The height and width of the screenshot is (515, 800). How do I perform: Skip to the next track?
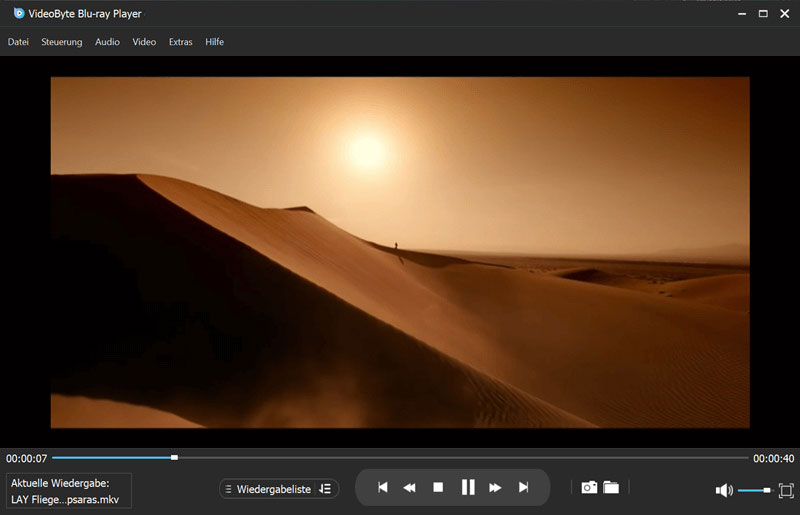(523, 487)
